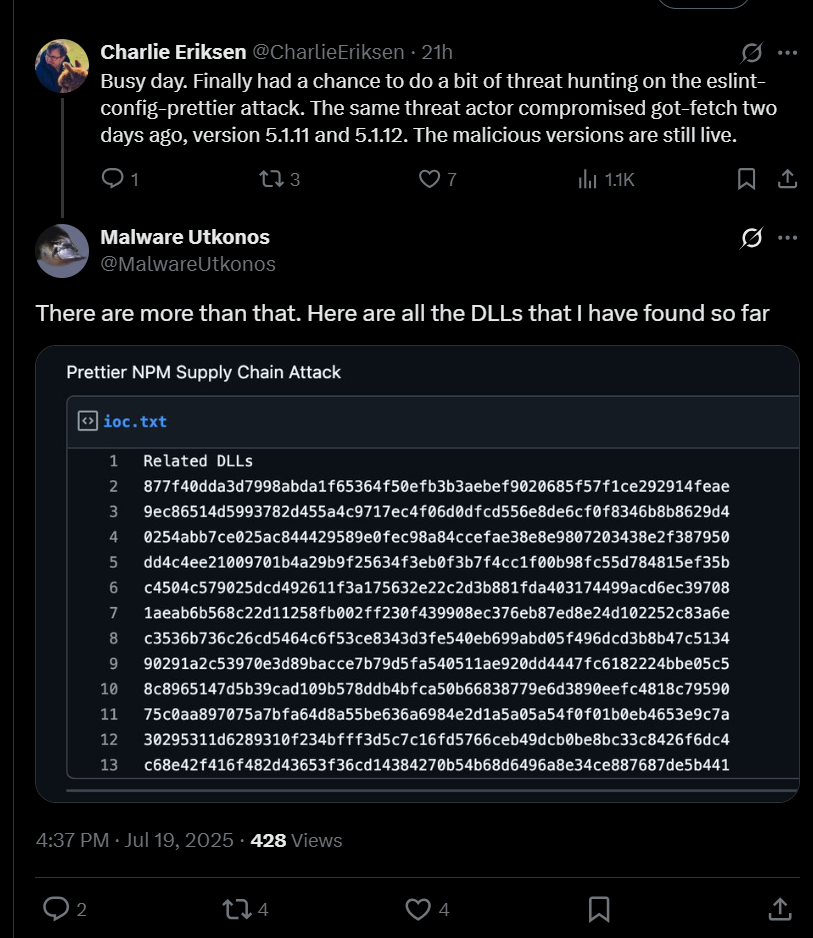Repost the Malware Utkonos reply

point(234,909)
